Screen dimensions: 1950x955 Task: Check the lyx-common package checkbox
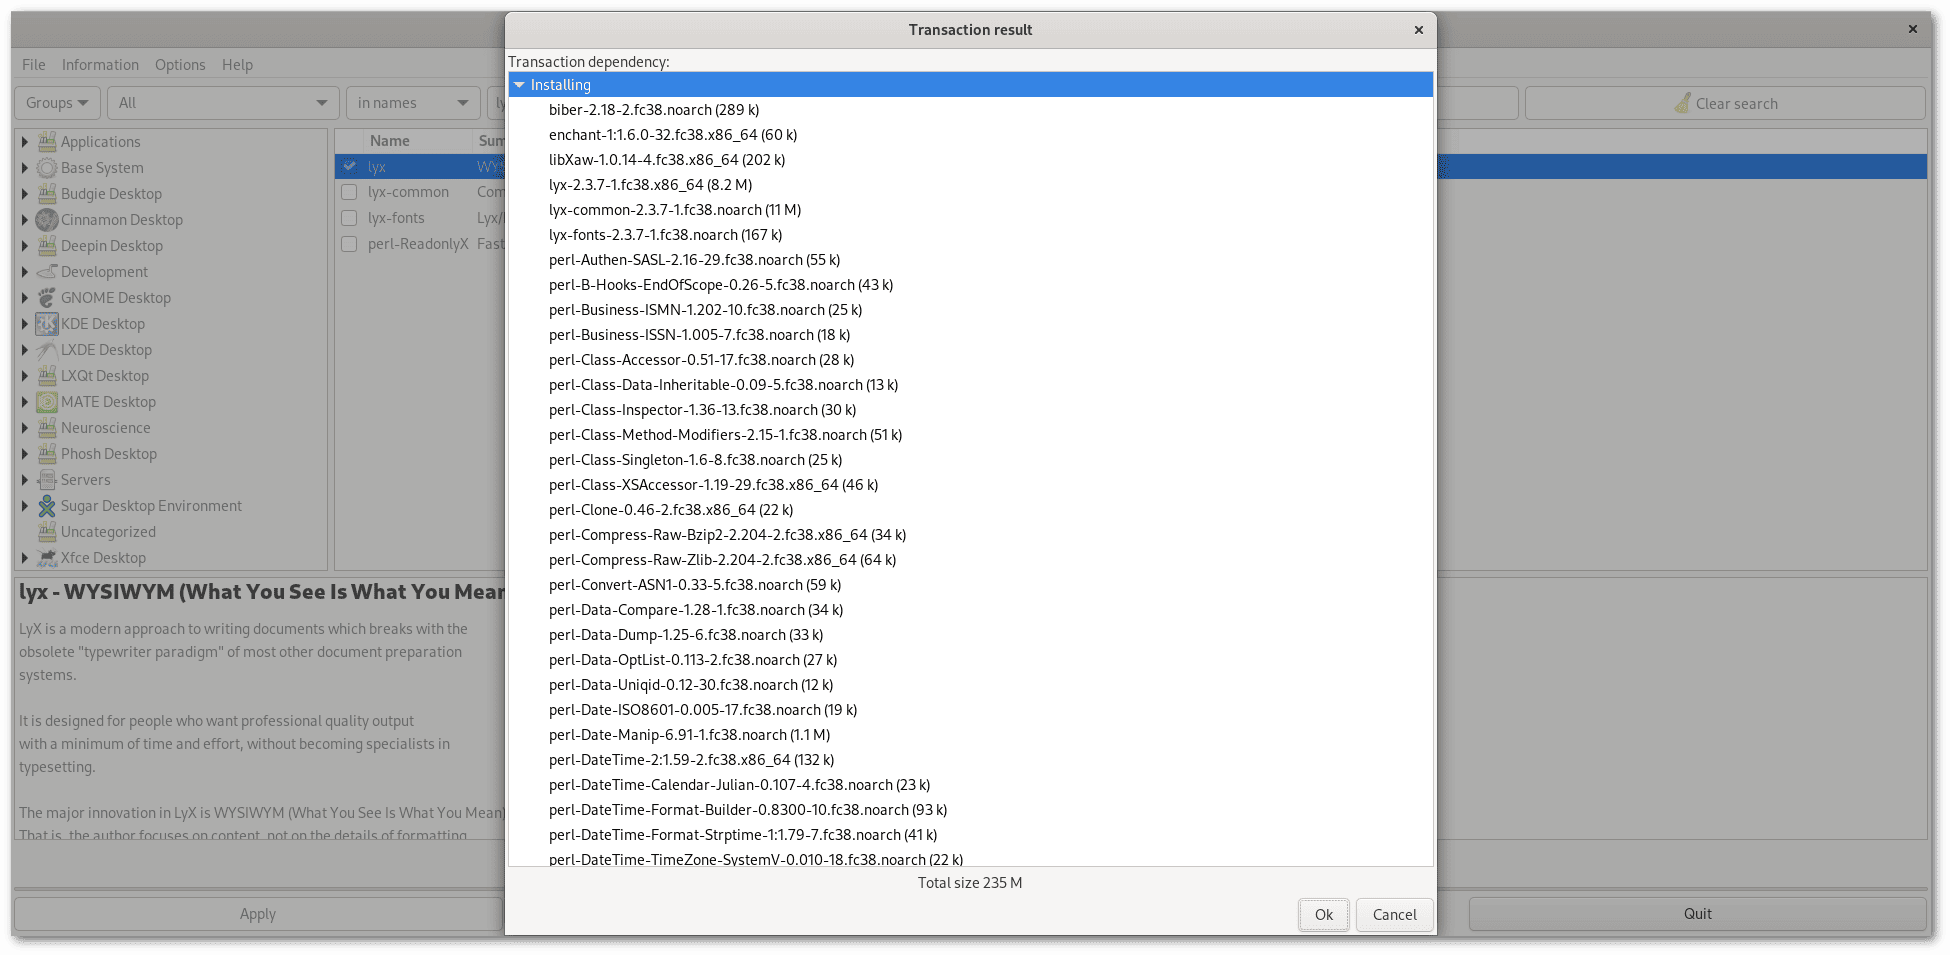tap(349, 192)
